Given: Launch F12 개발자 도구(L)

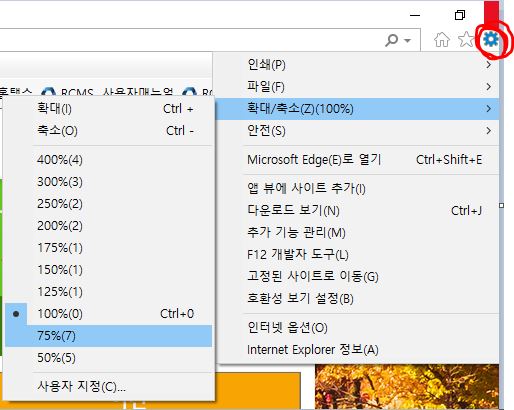Looking at the screenshot, I should (358, 254).
